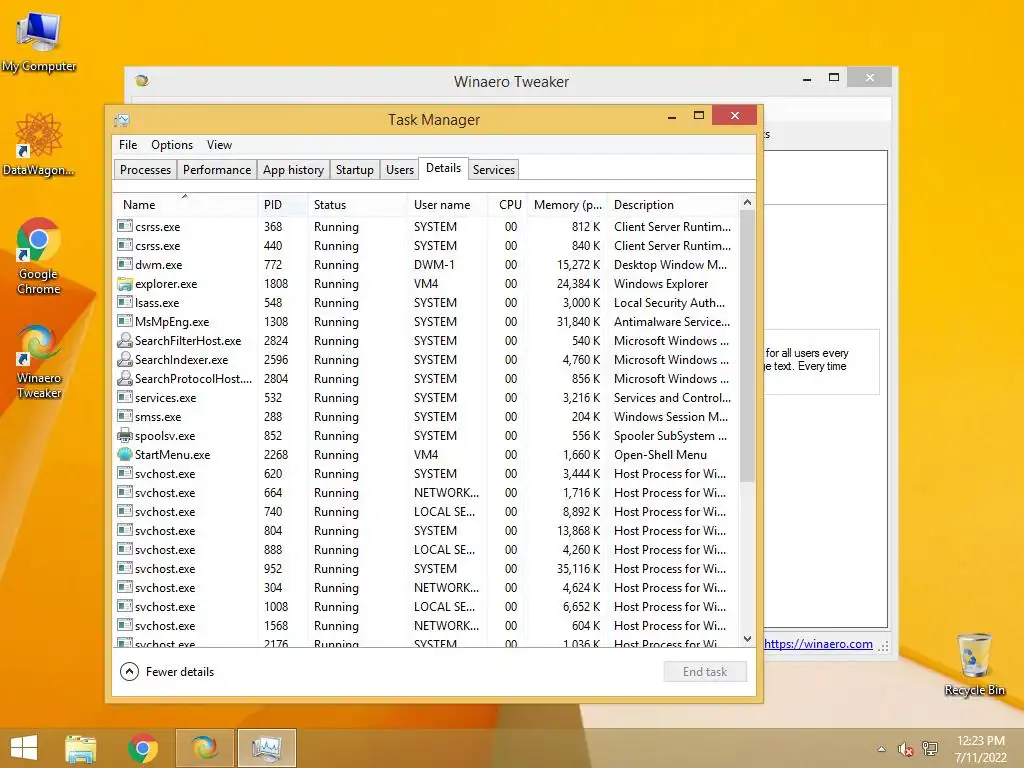Sort by the Status column header

[x=357, y=204]
